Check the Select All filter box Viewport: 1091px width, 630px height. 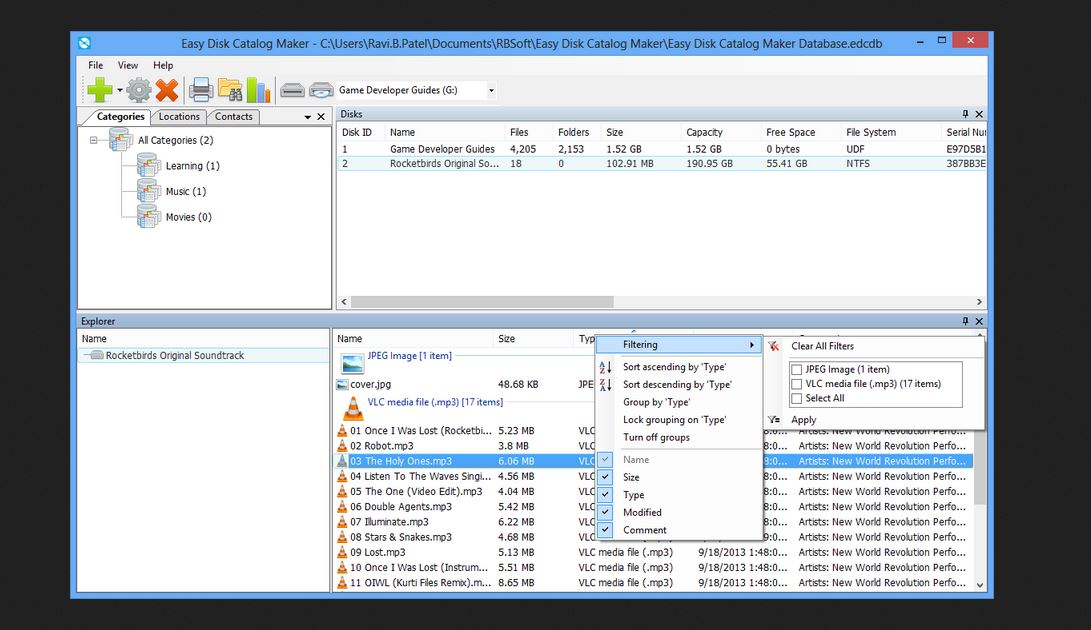(797, 399)
